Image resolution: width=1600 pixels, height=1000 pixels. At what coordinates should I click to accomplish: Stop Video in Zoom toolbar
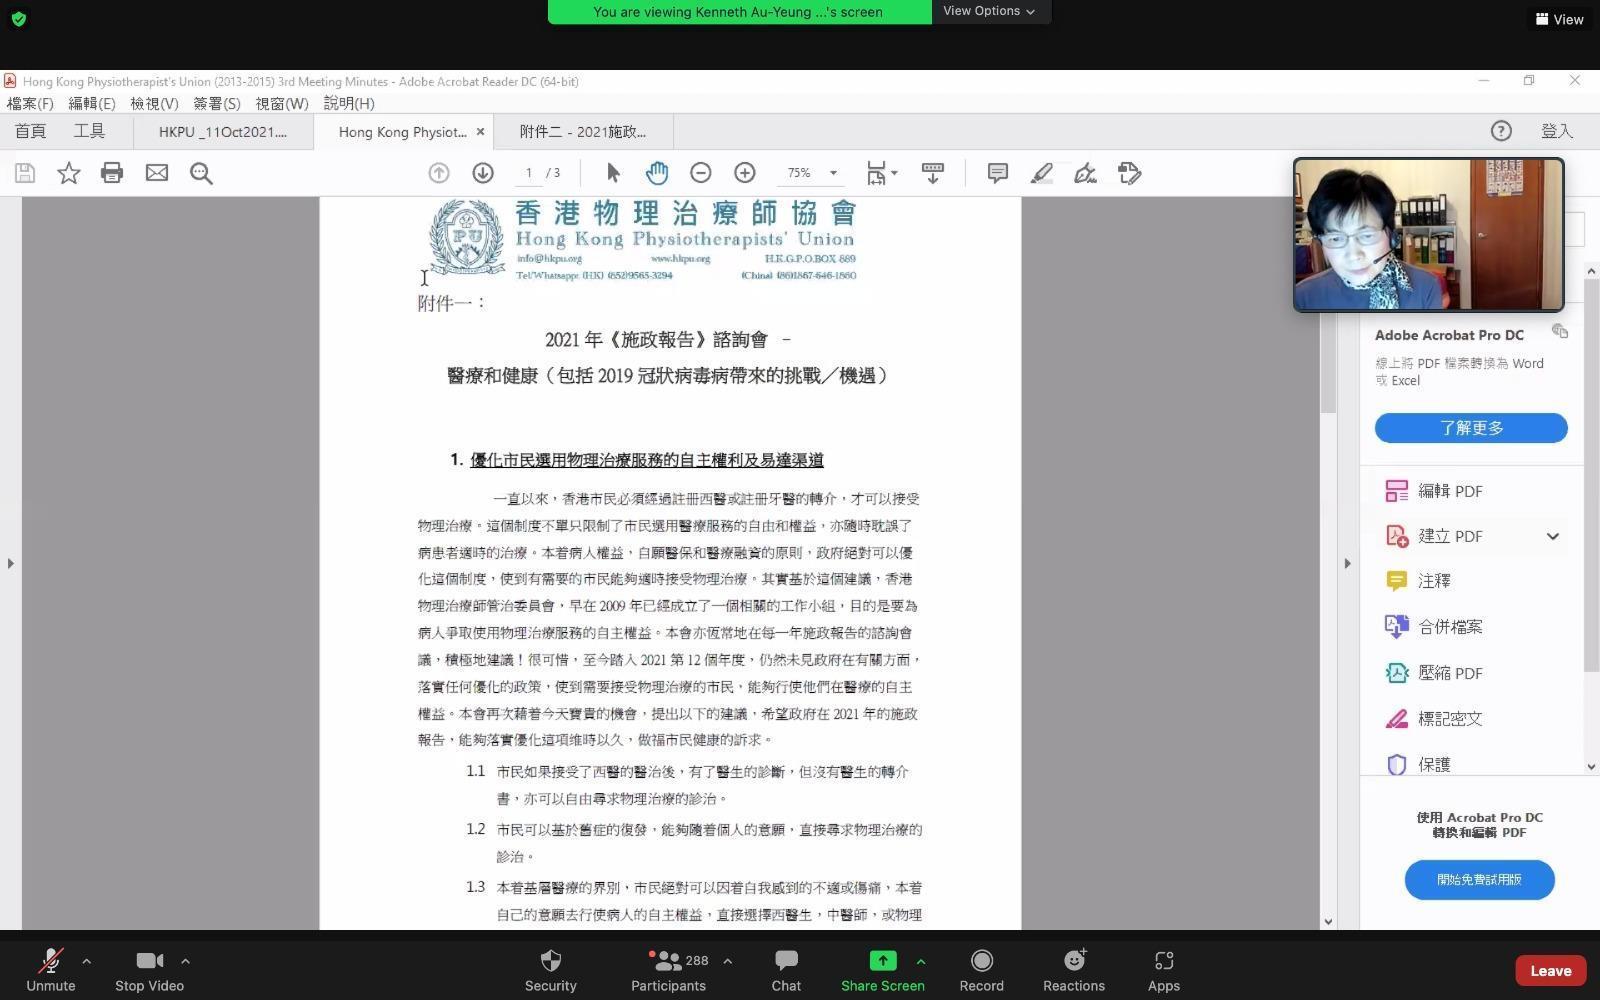[149, 970]
